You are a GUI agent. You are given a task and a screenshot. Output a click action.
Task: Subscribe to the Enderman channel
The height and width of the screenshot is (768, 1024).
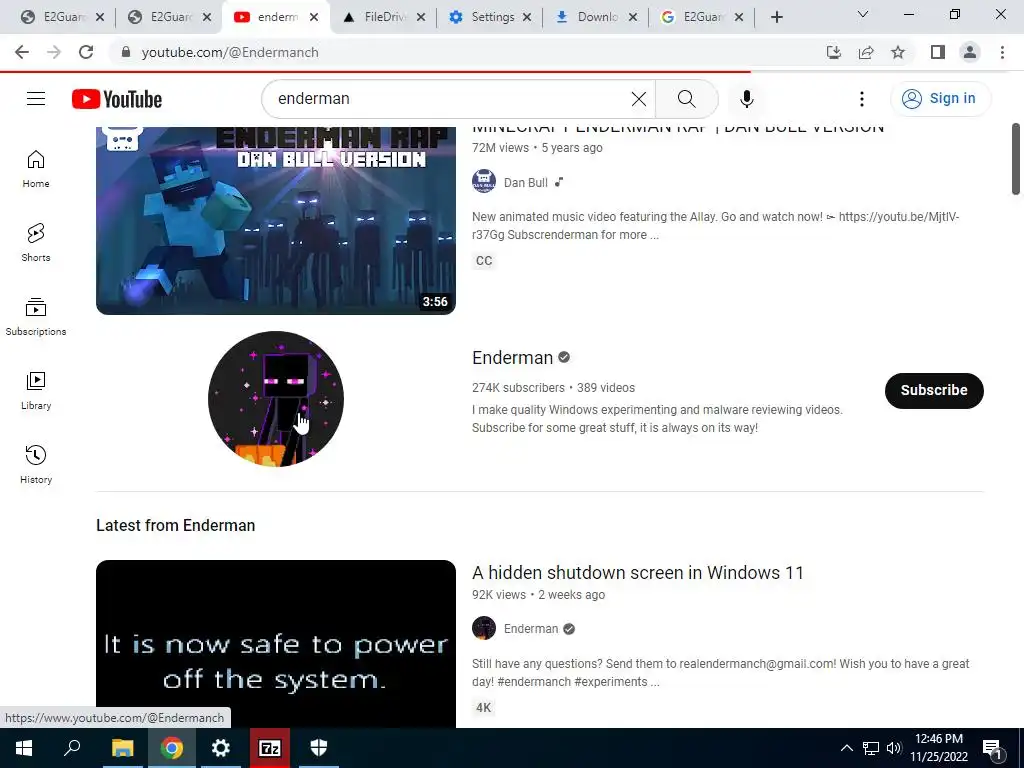point(934,391)
